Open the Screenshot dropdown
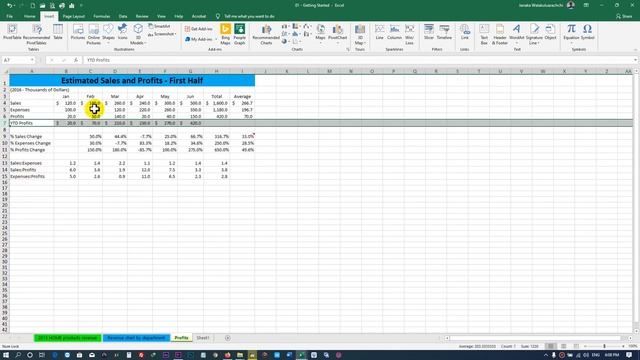The width and height of the screenshot is (640, 360). pyautogui.click(x=162, y=34)
